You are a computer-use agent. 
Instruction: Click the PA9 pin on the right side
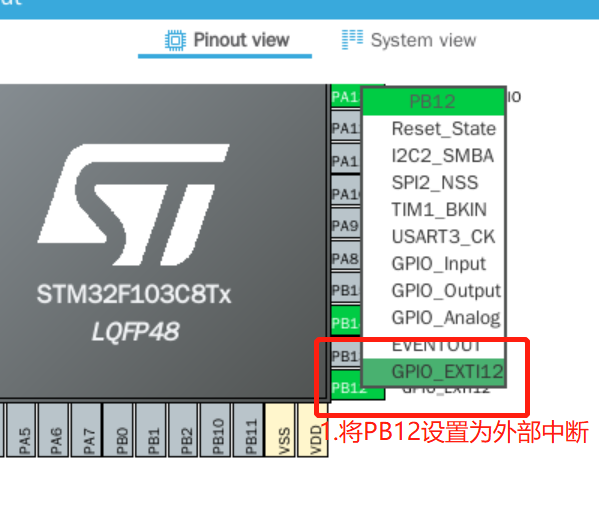(x=346, y=226)
